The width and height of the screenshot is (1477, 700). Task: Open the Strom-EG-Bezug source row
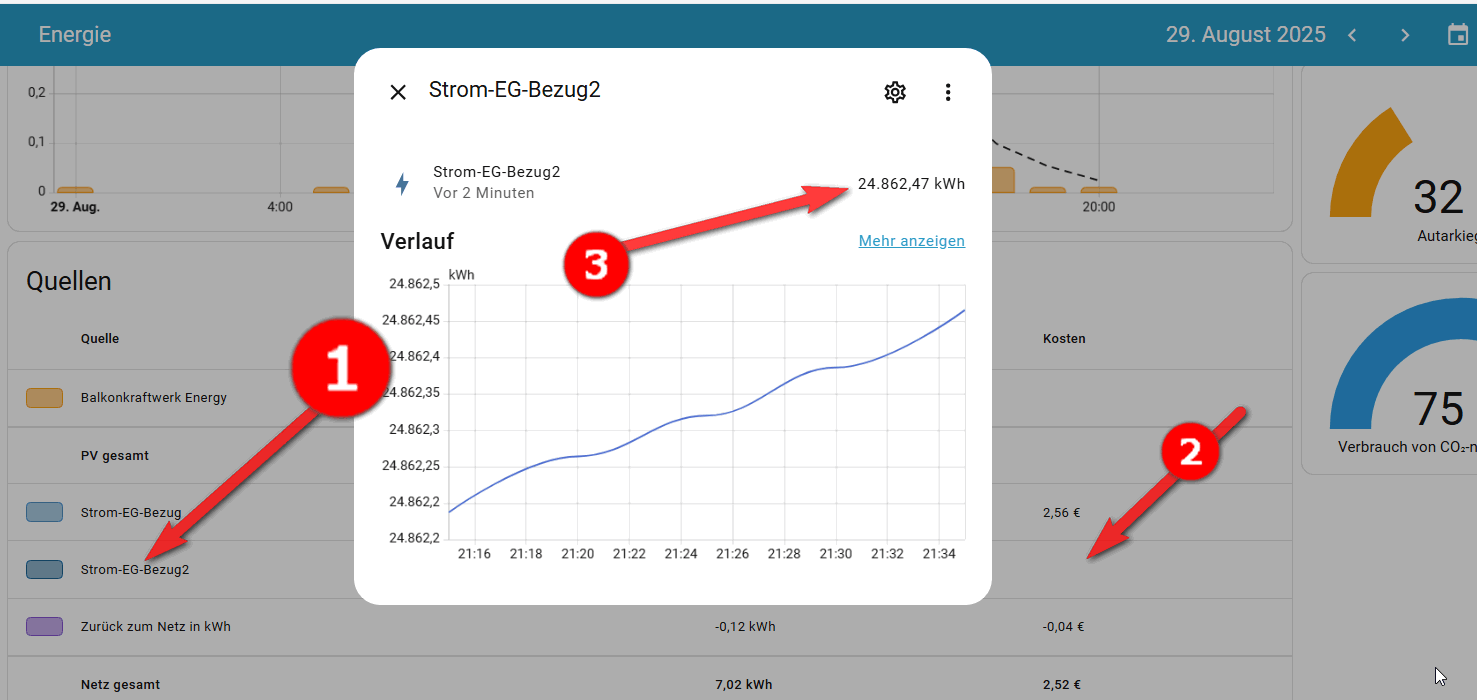click(131, 513)
